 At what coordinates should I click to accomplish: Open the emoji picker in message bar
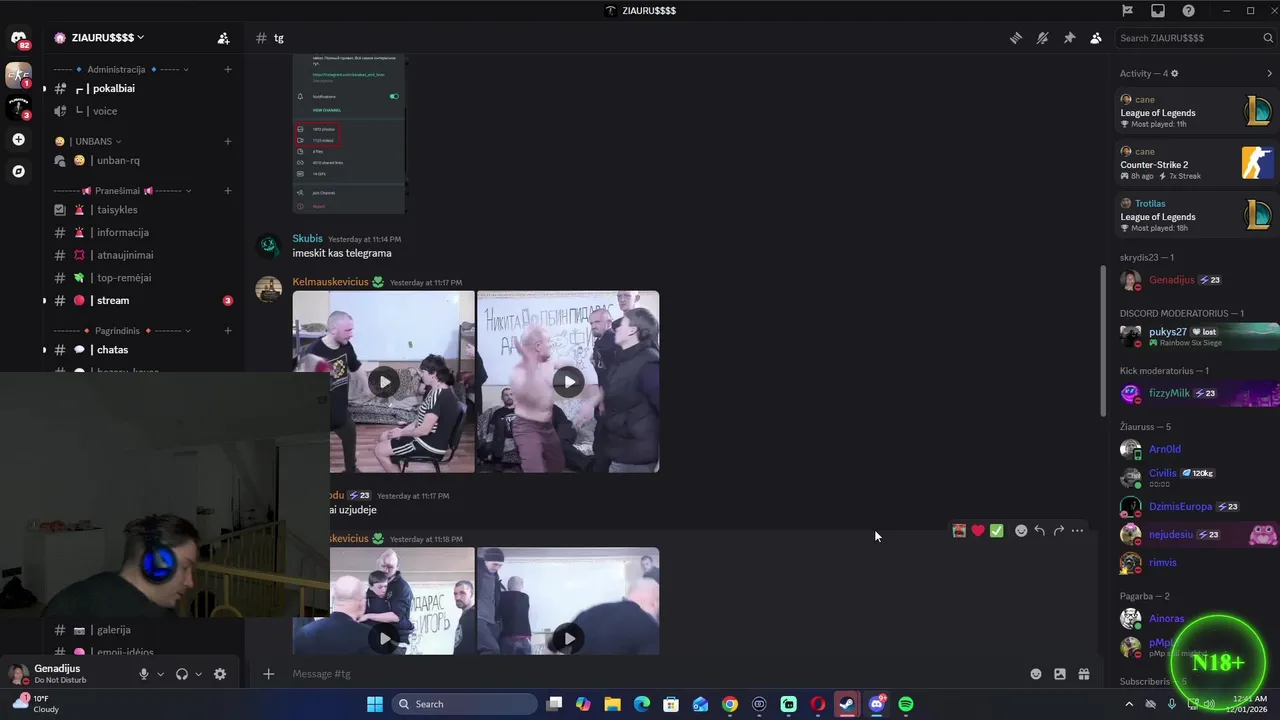click(1036, 674)
